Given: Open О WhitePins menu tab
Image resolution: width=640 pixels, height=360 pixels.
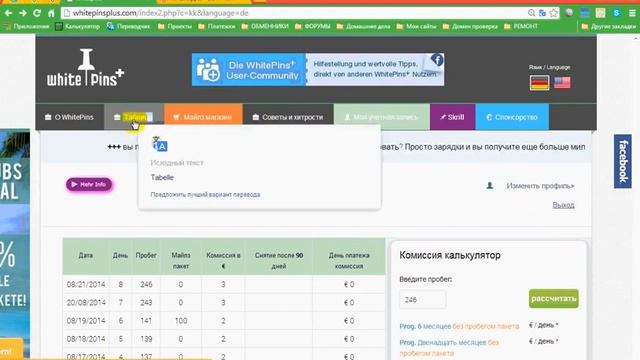Looking at the screenshot, I should (x=69, y=117).
